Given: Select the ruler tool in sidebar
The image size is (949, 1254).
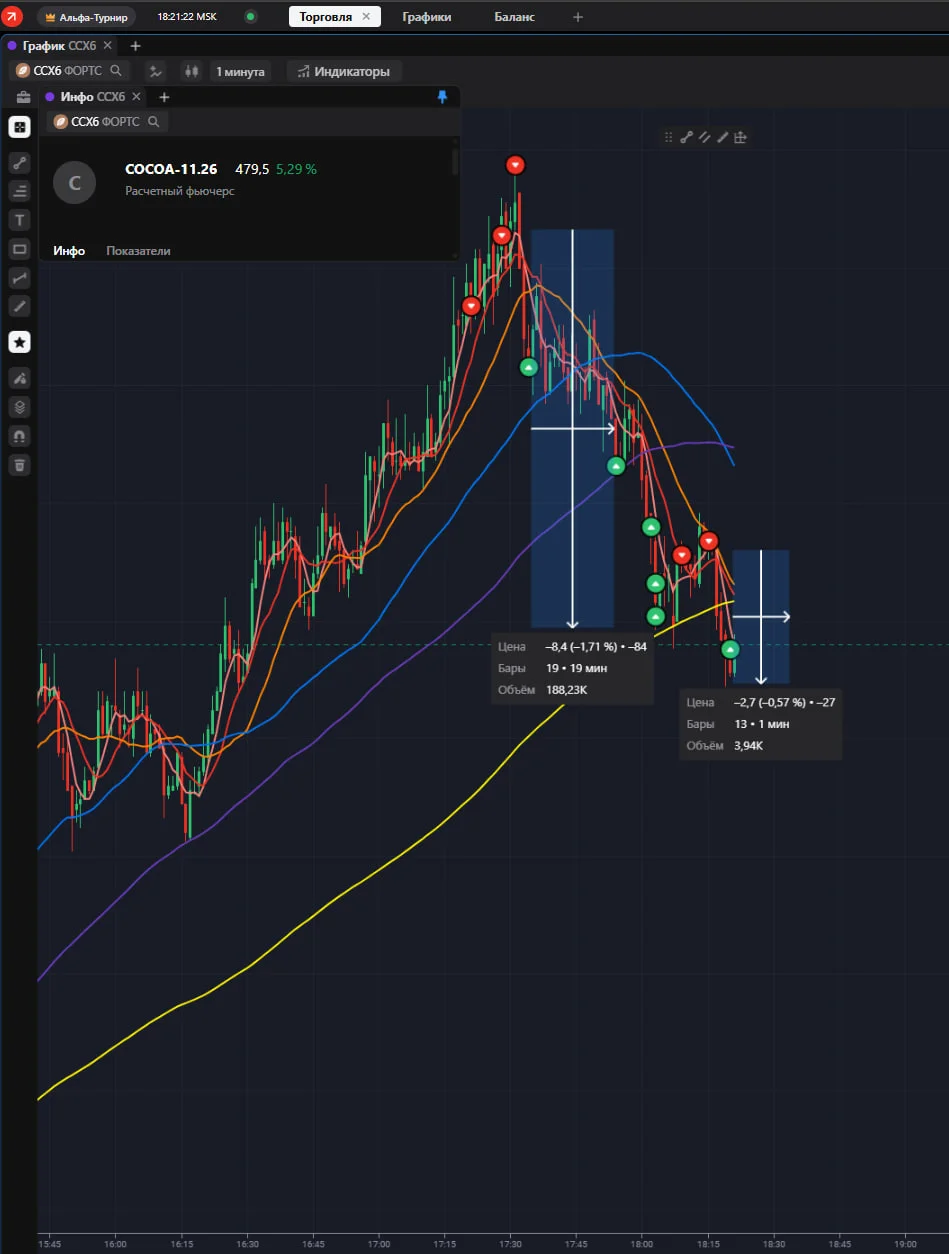Looking at the screenshot, I should pyautogui.click(x=20, y=306).
